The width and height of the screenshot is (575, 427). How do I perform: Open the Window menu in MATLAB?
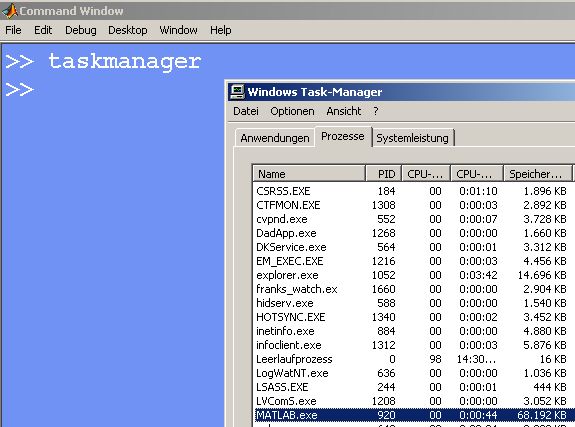(x=178, y=30)
